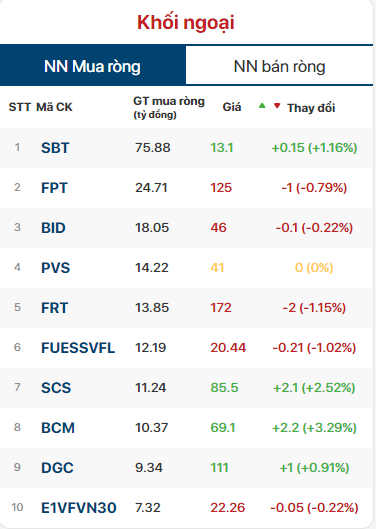Open the DGC stock ticker
This screenshot has width=376, height=529.
tap(57, 468)
